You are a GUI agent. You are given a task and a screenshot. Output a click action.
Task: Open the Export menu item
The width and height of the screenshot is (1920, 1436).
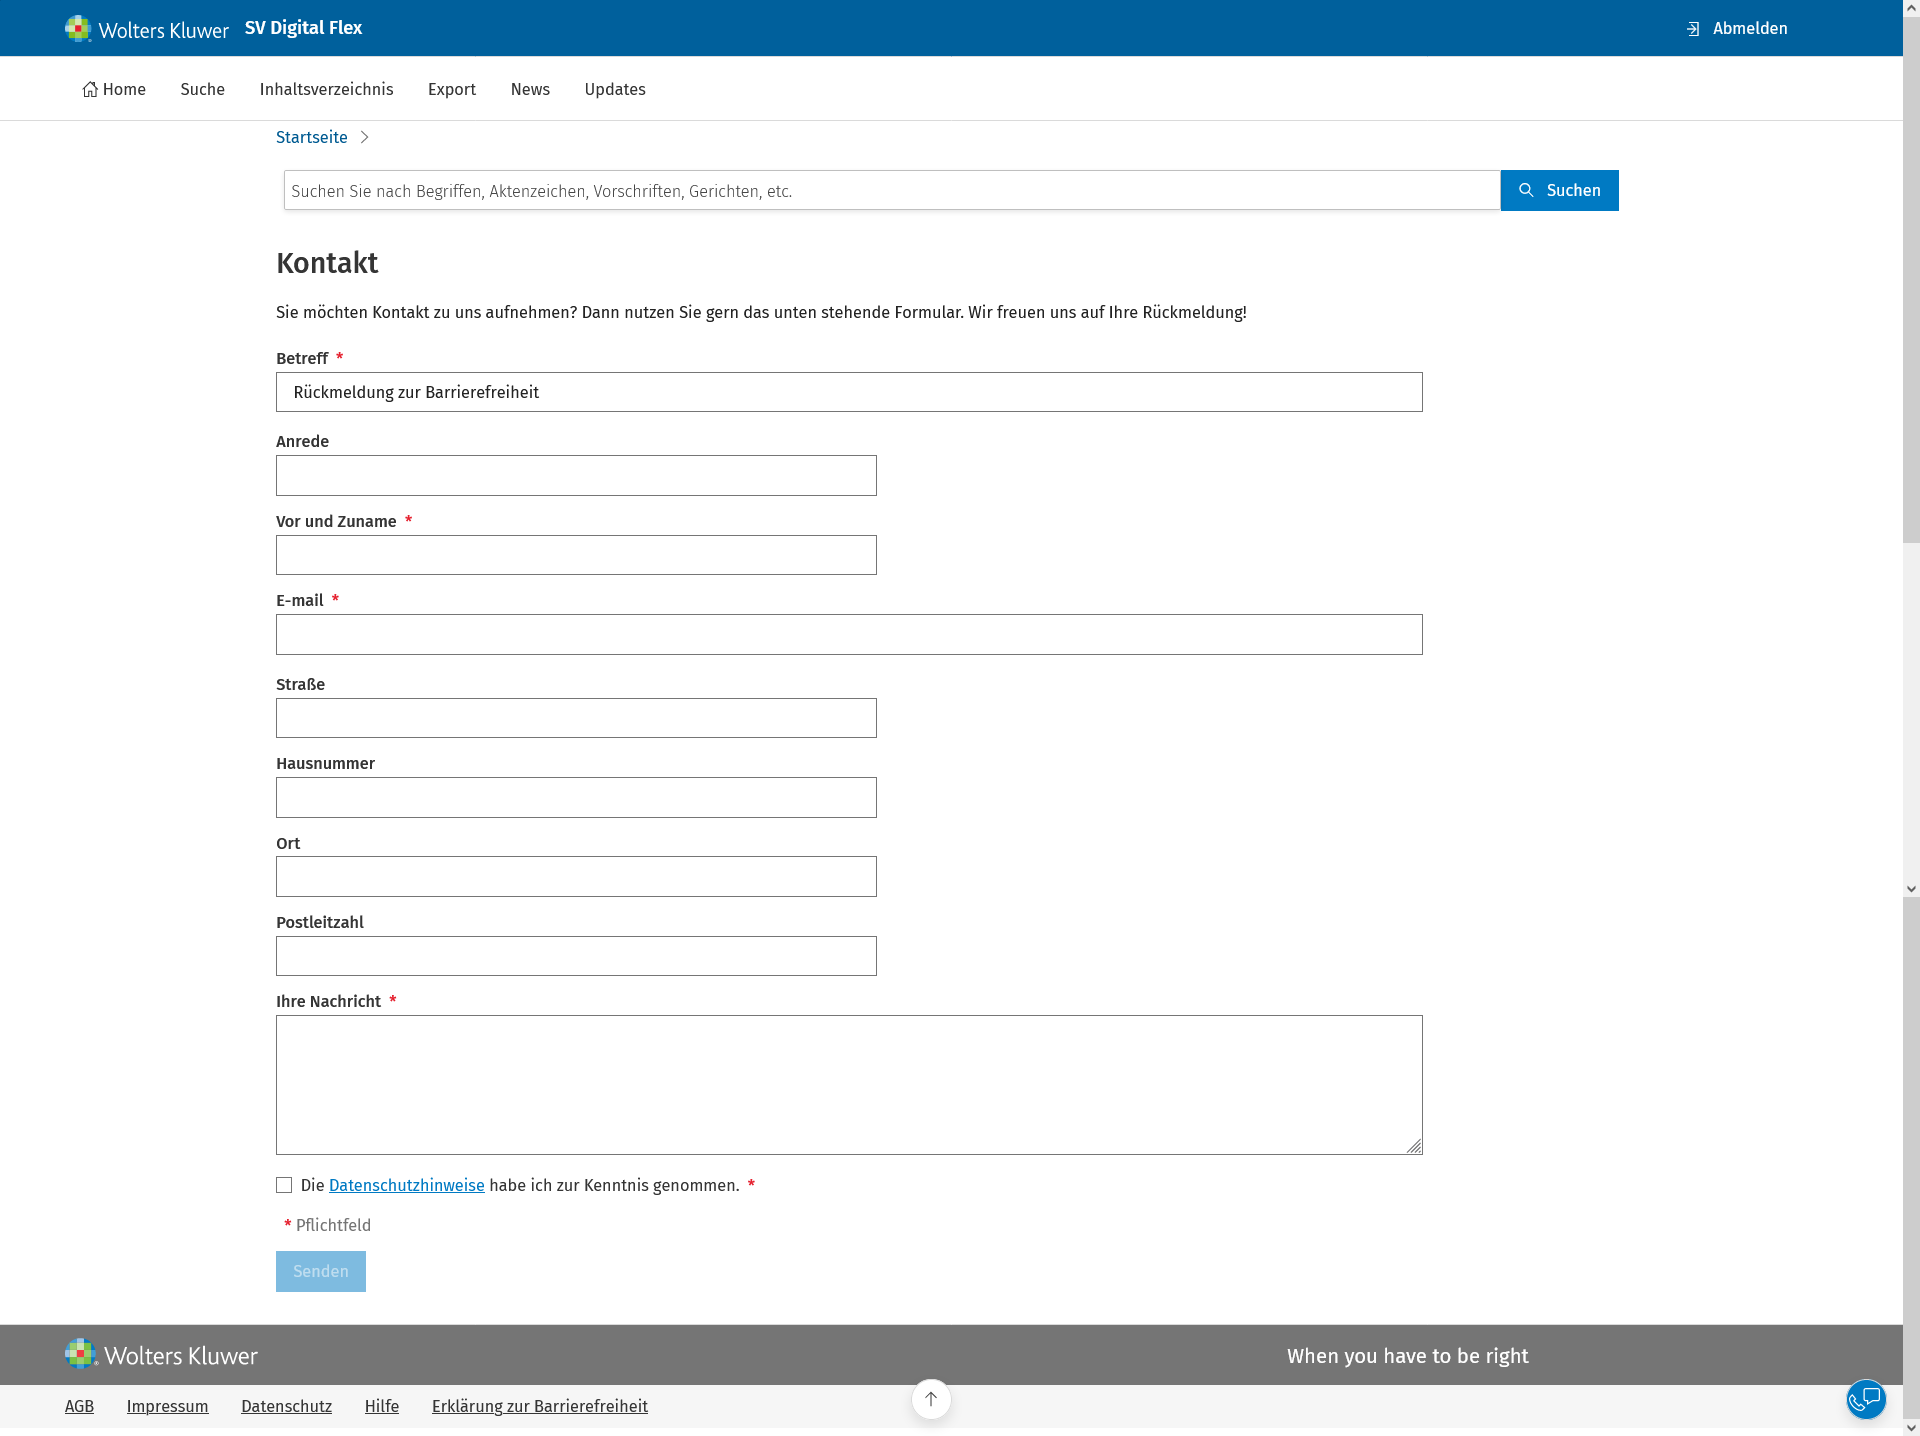pyautogui.click(x=451, y=89)
